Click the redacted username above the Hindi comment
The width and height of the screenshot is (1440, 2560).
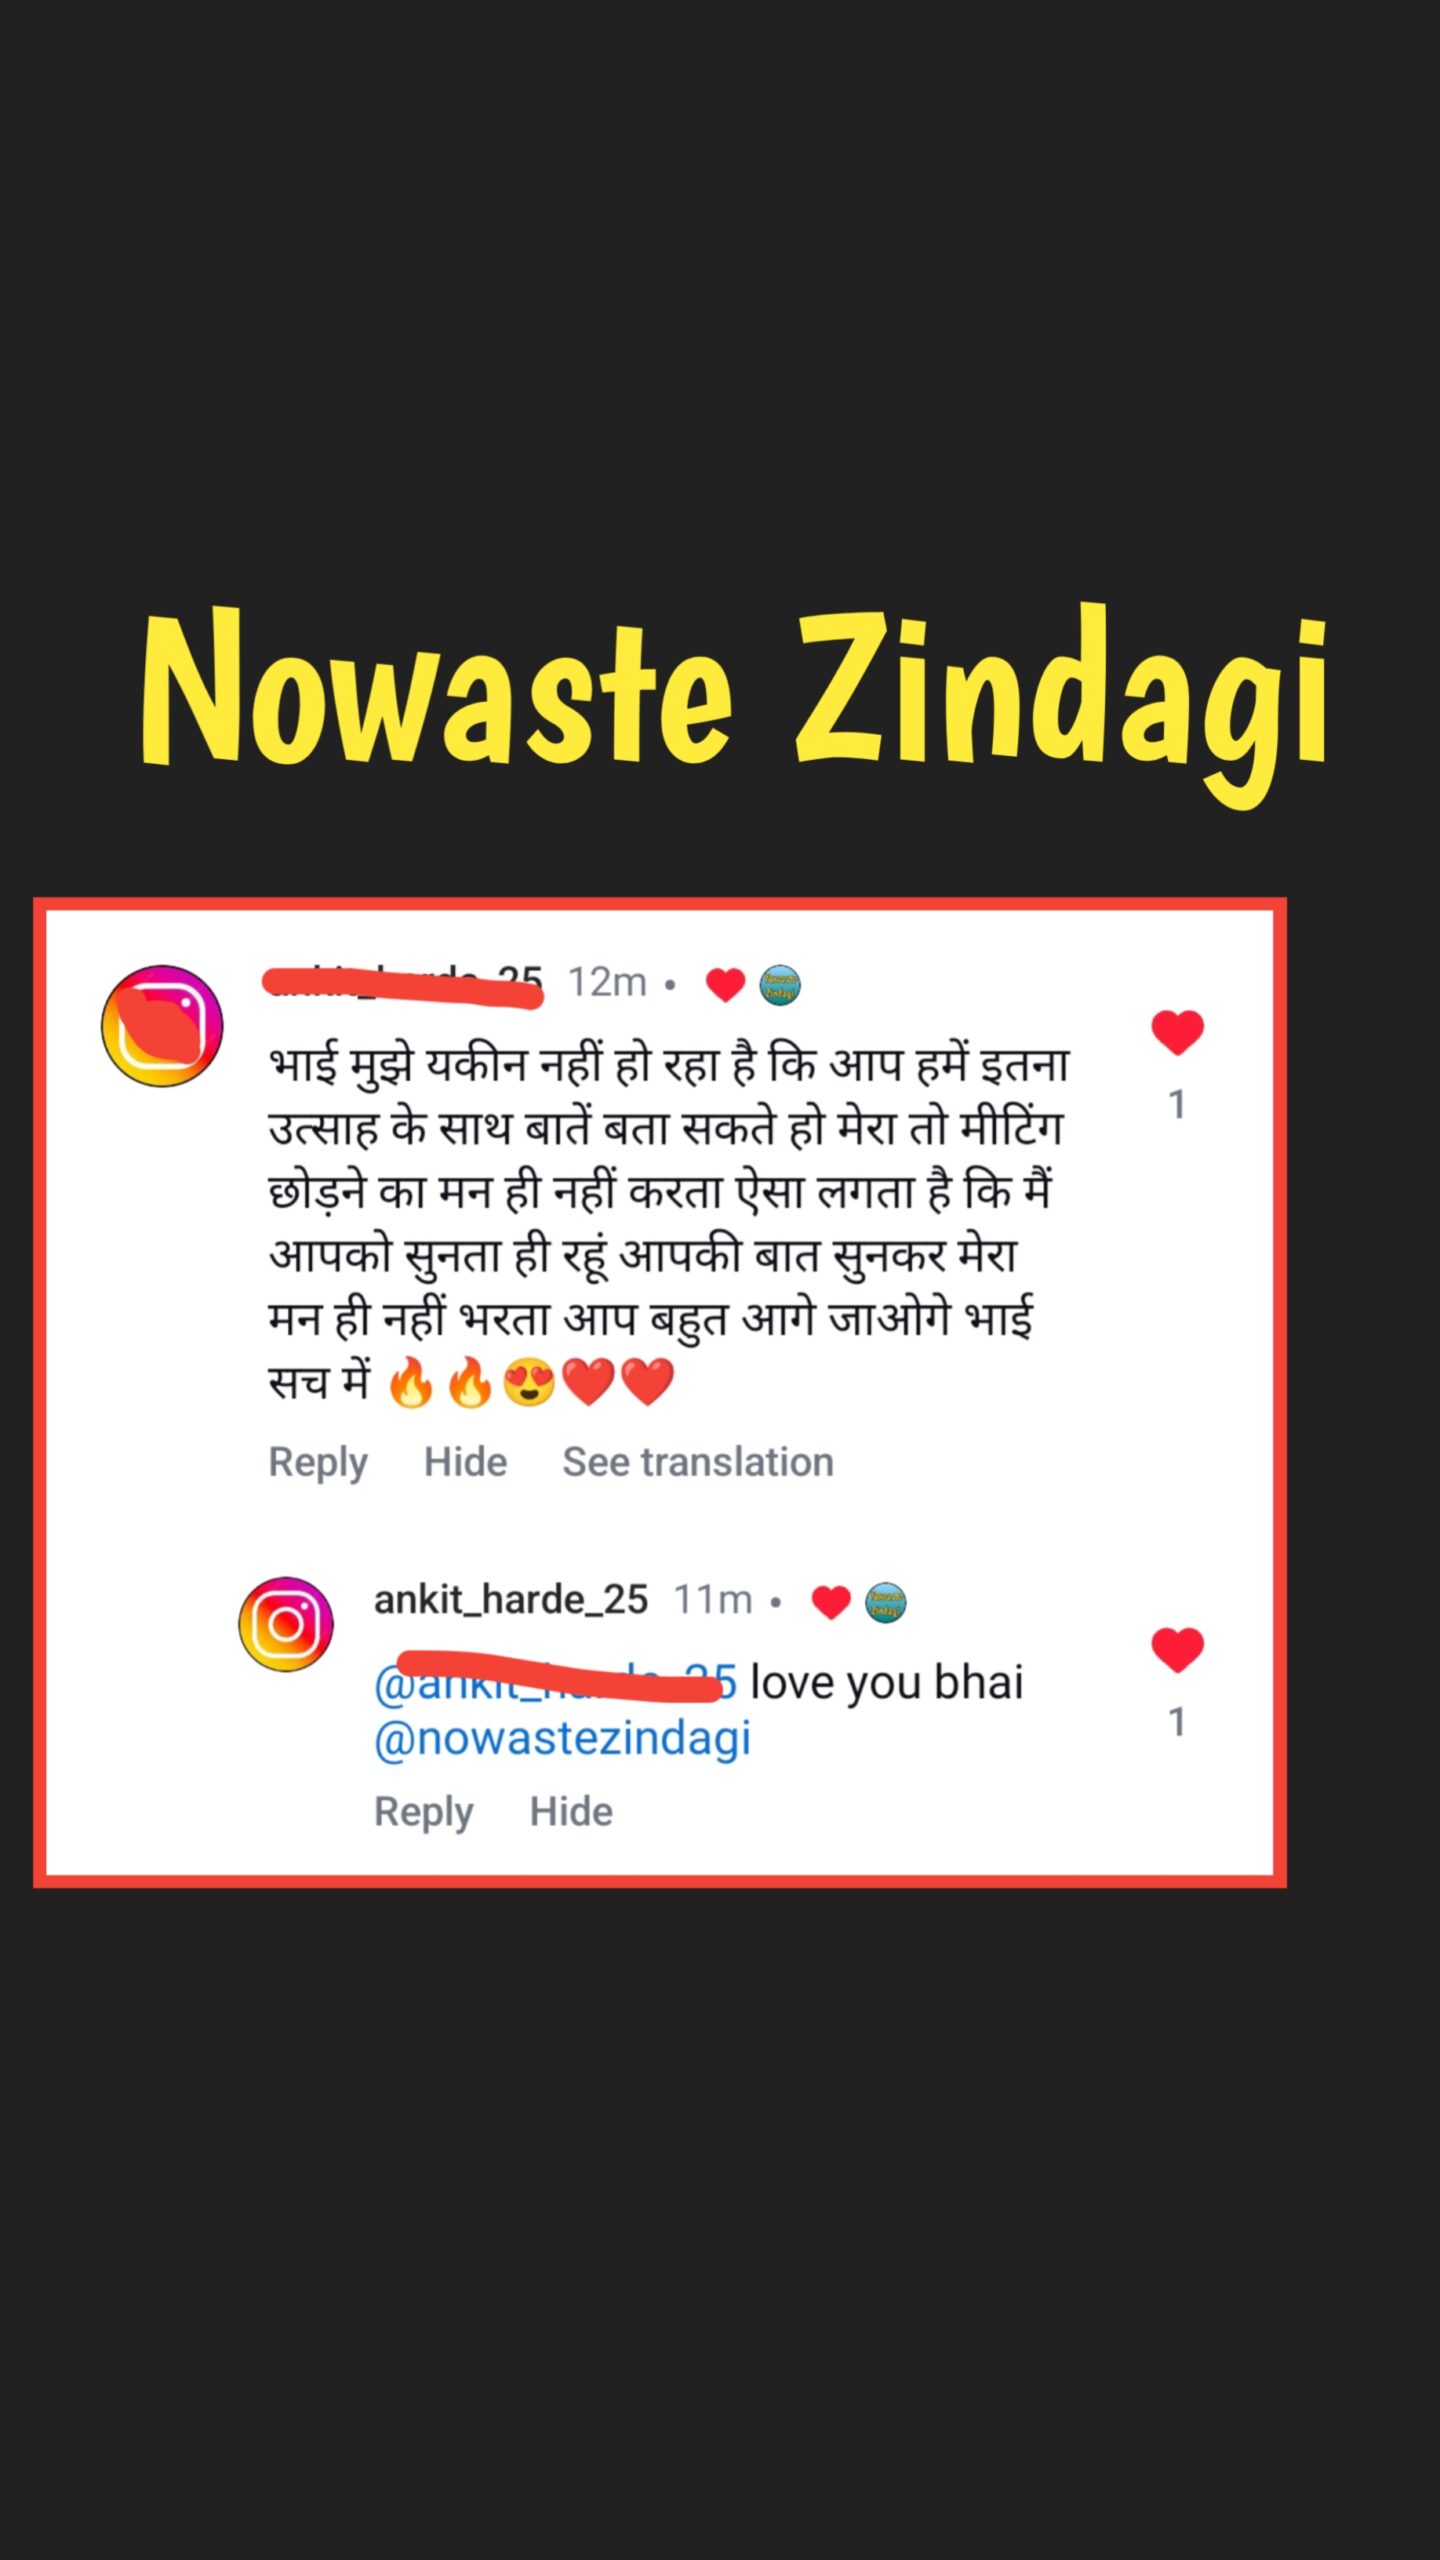[x=403, y=984]
